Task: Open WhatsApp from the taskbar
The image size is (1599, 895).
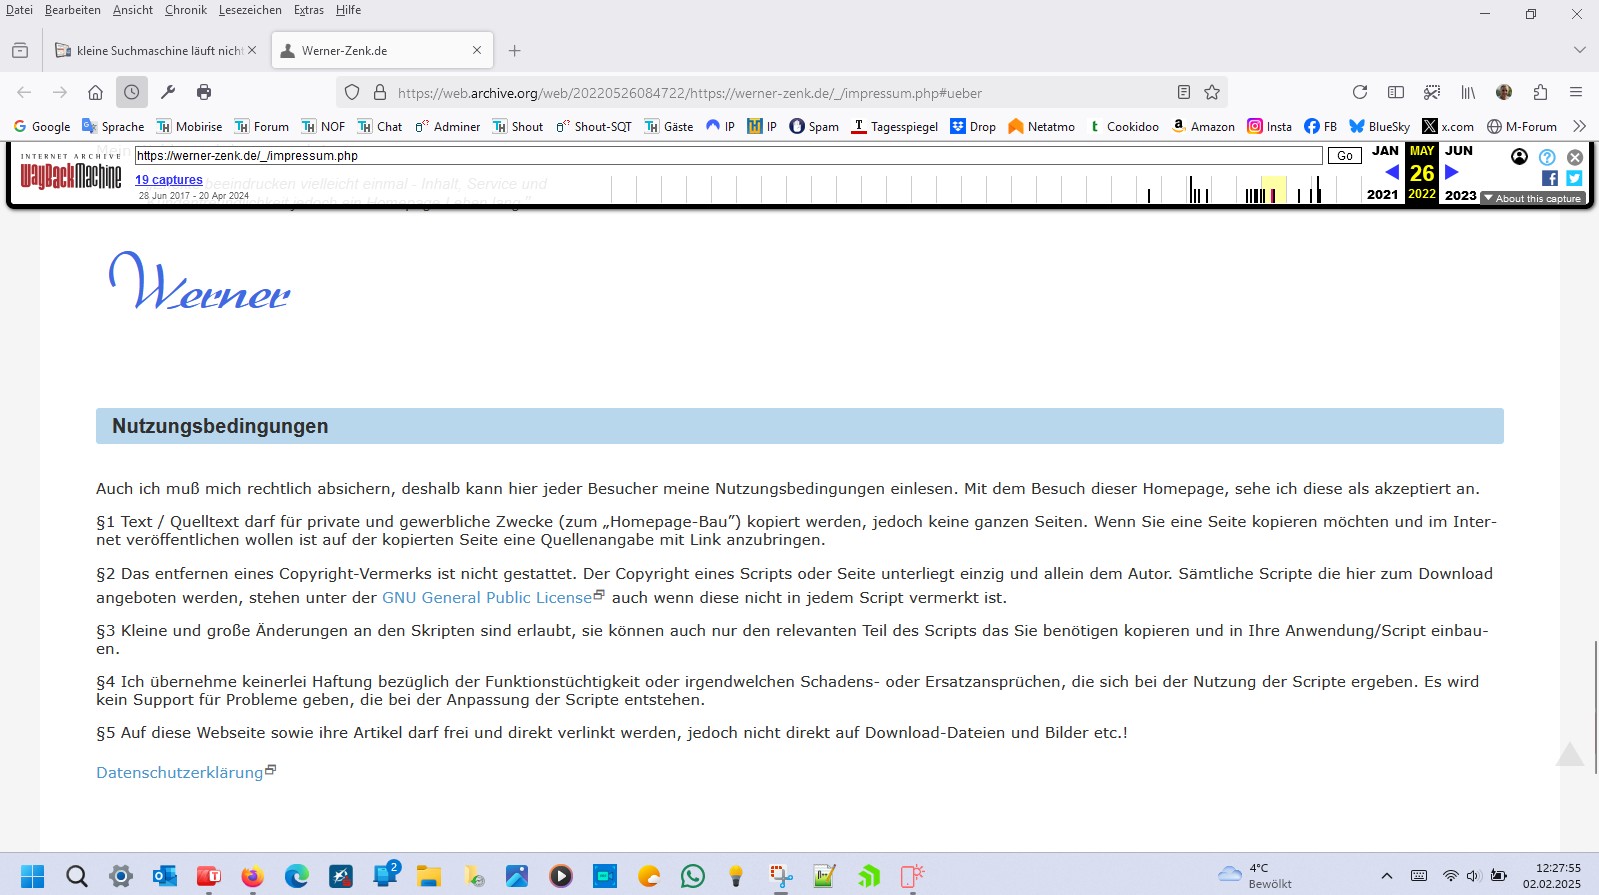Action: 692,876
